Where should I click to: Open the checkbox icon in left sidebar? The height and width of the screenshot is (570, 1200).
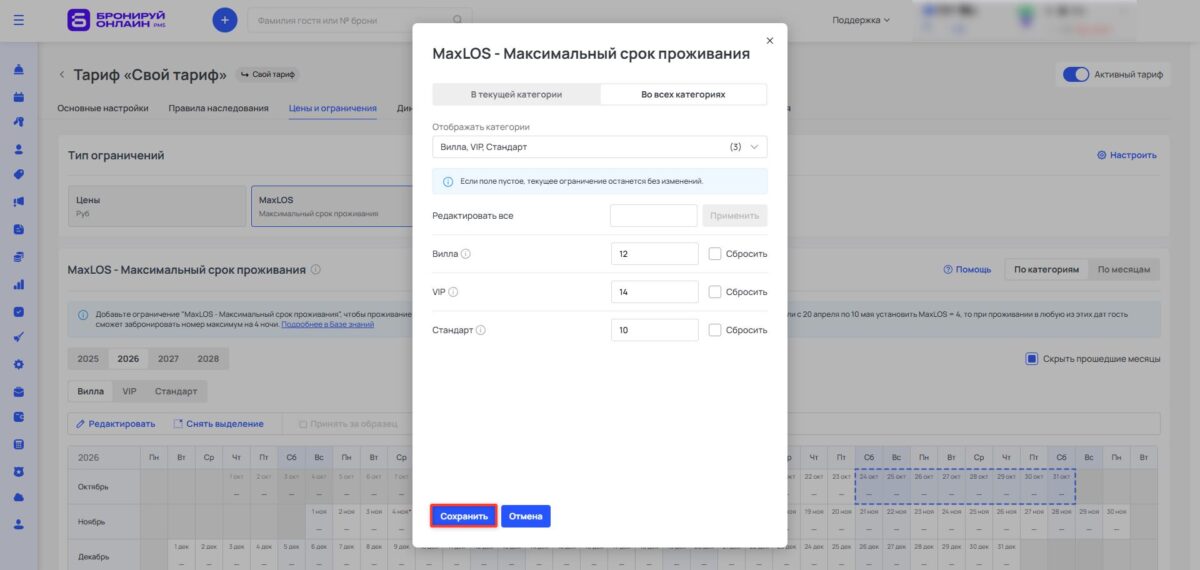click(19, 311)
